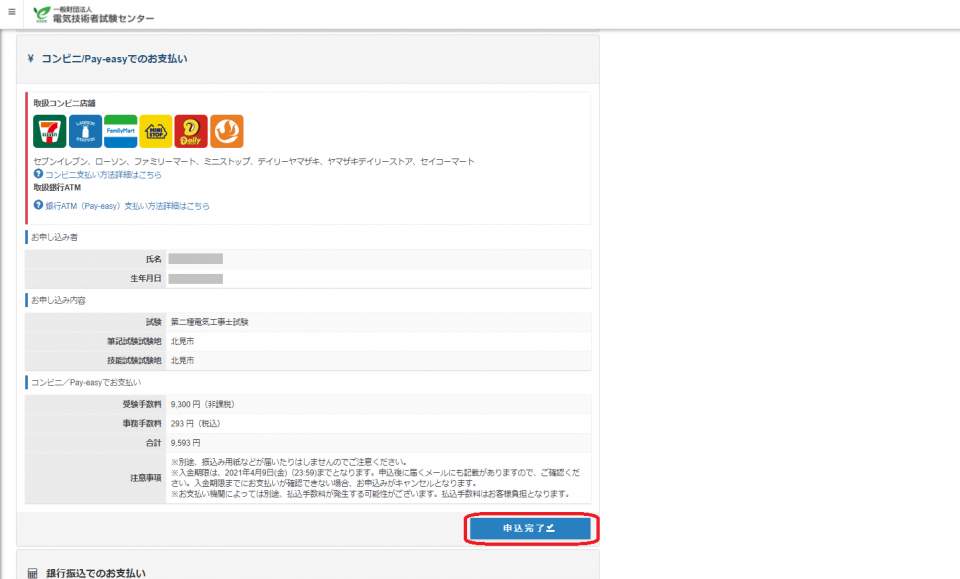The image size is (960, 579).
Task: Click the 電気技術者試験センター logo
Action: point(94,14)
